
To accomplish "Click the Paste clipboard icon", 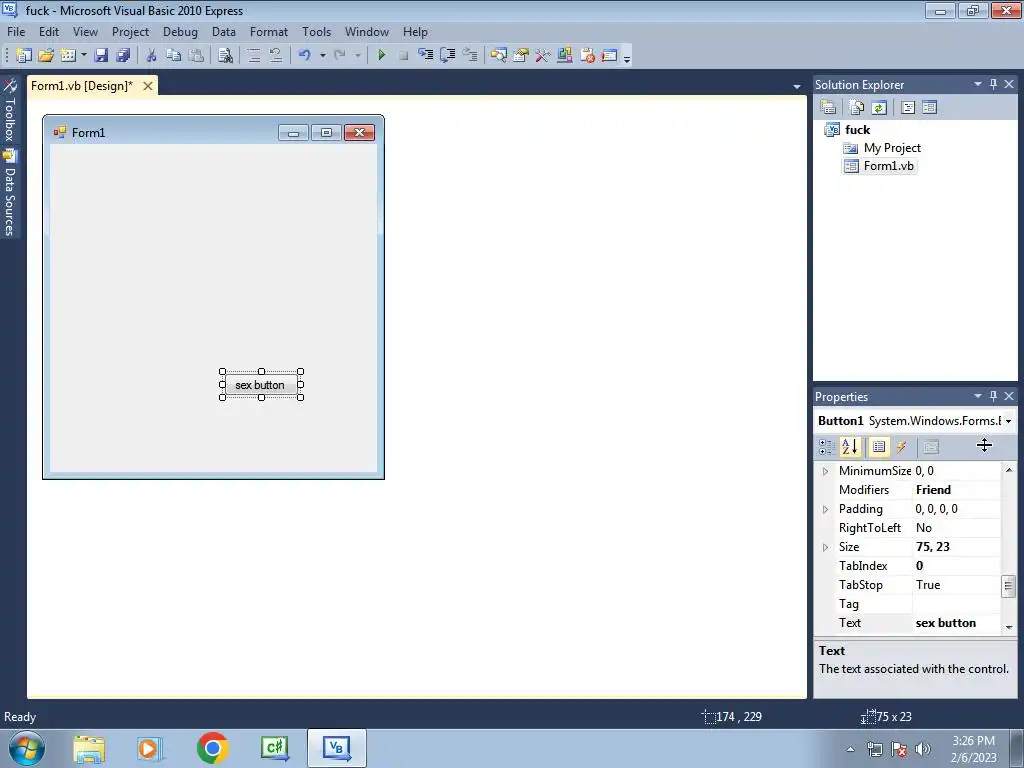I will coord(196,56).
